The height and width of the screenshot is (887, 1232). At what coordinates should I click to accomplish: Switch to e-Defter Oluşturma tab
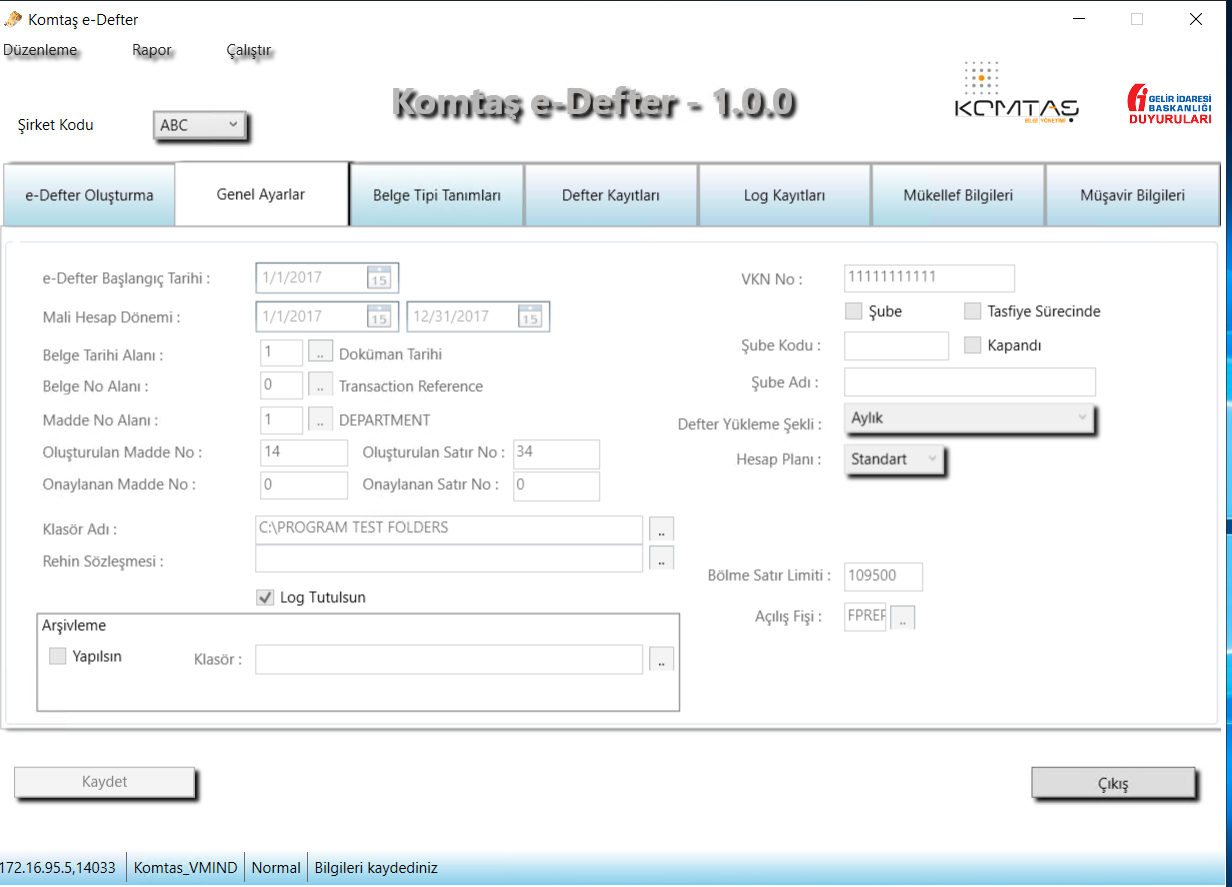[x=89, y=195]
